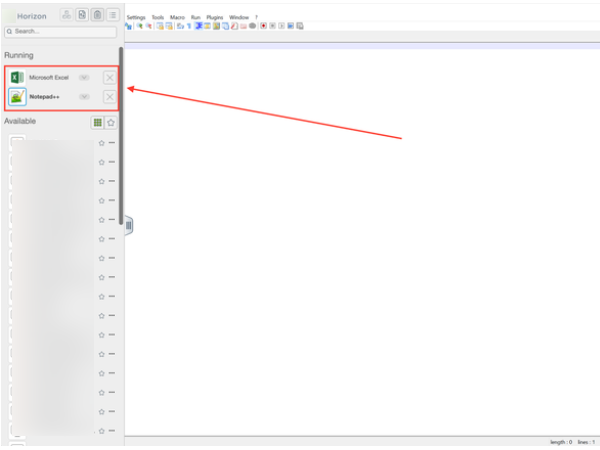Expand the Notepad++ session dropdown

click(85, 97)
